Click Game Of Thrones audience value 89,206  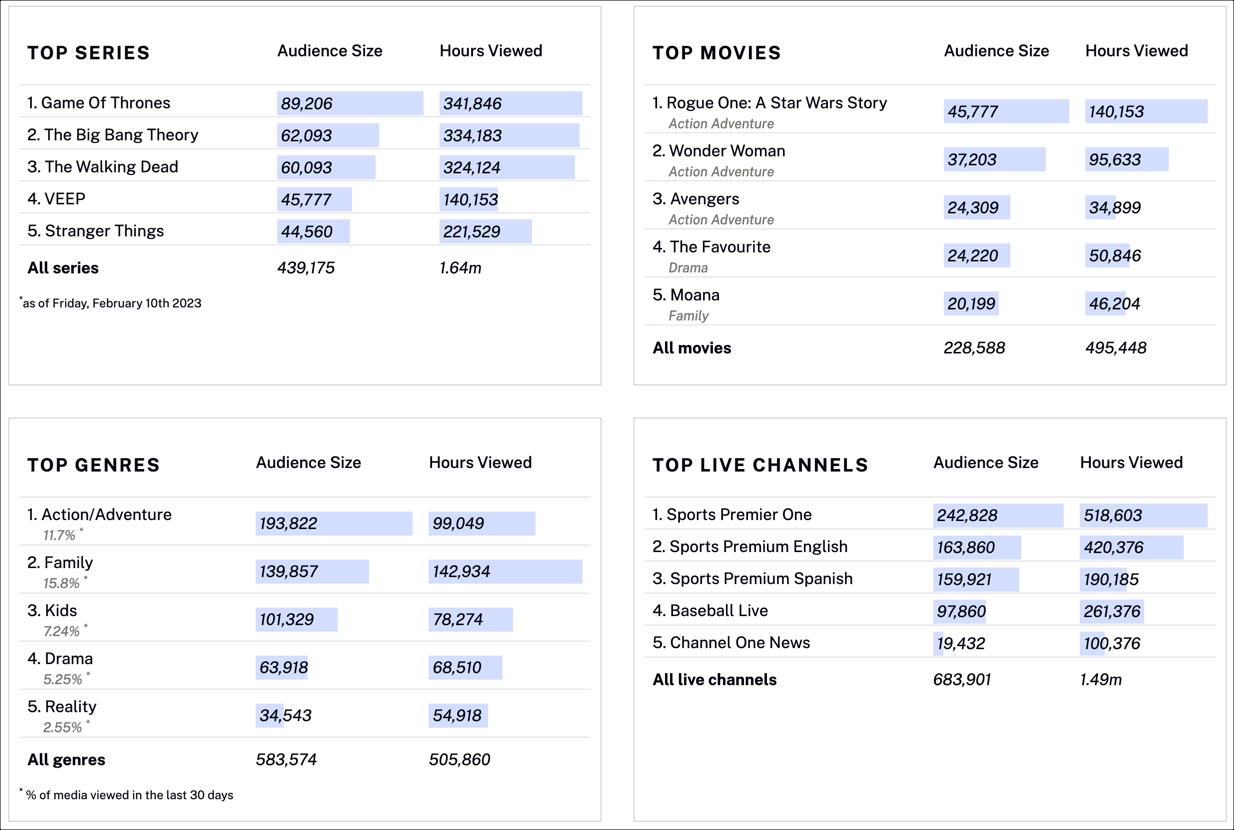pos(307,104)
